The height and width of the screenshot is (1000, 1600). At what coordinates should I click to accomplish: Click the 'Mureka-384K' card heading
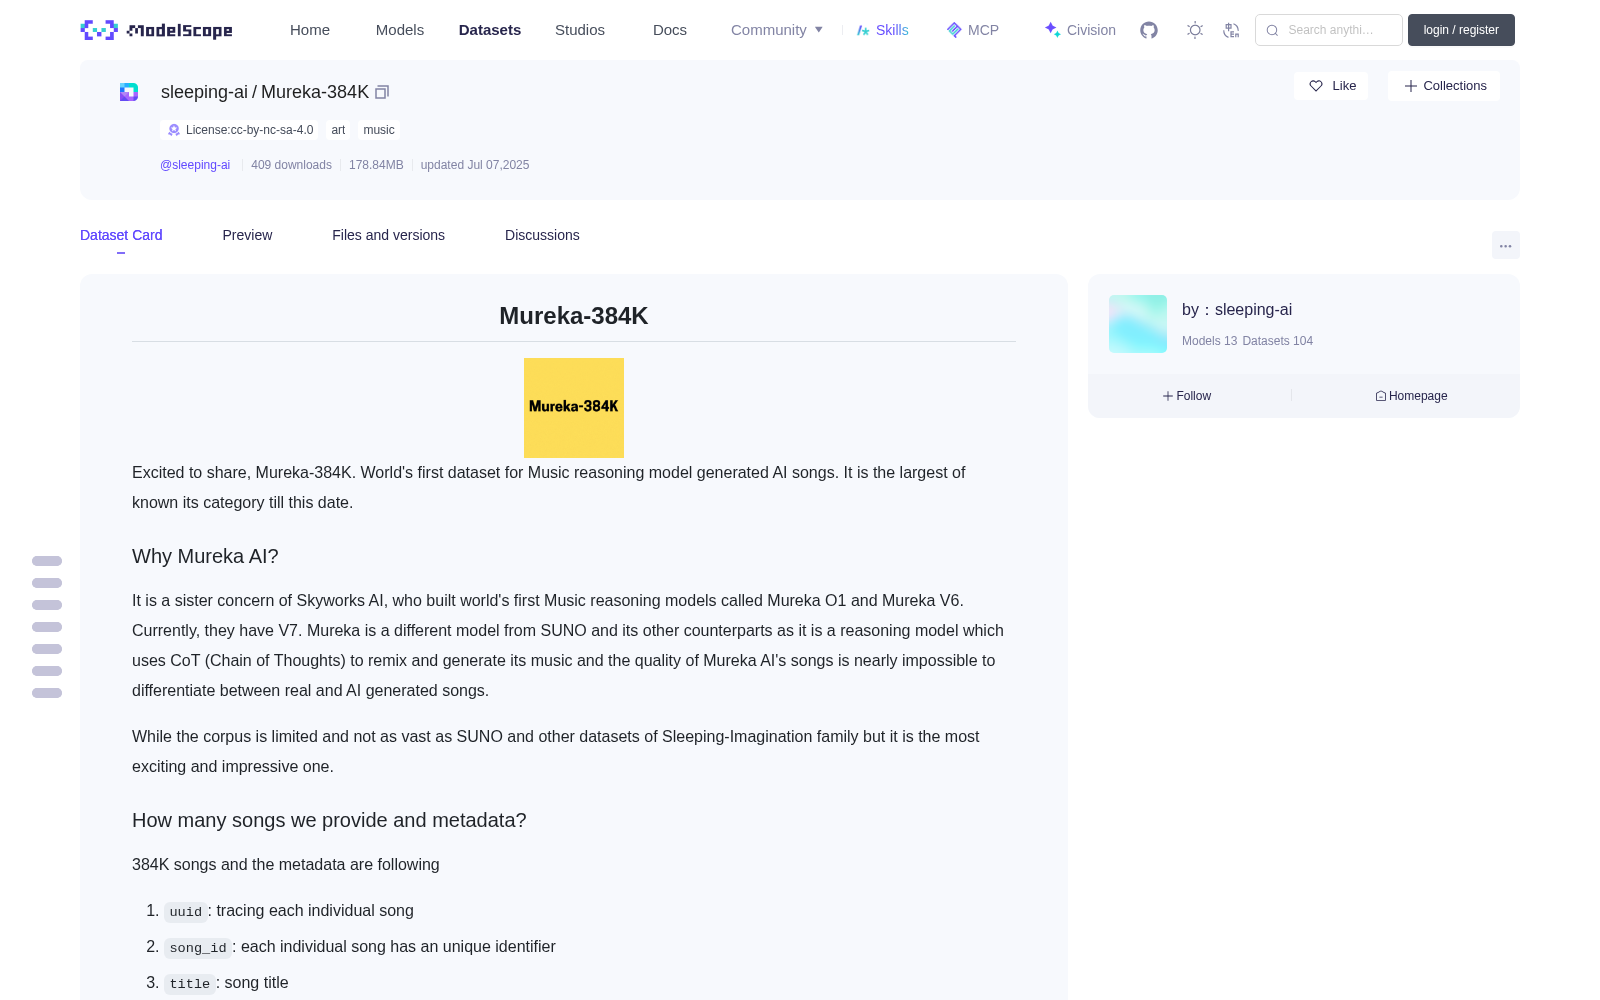coord(574,316)
